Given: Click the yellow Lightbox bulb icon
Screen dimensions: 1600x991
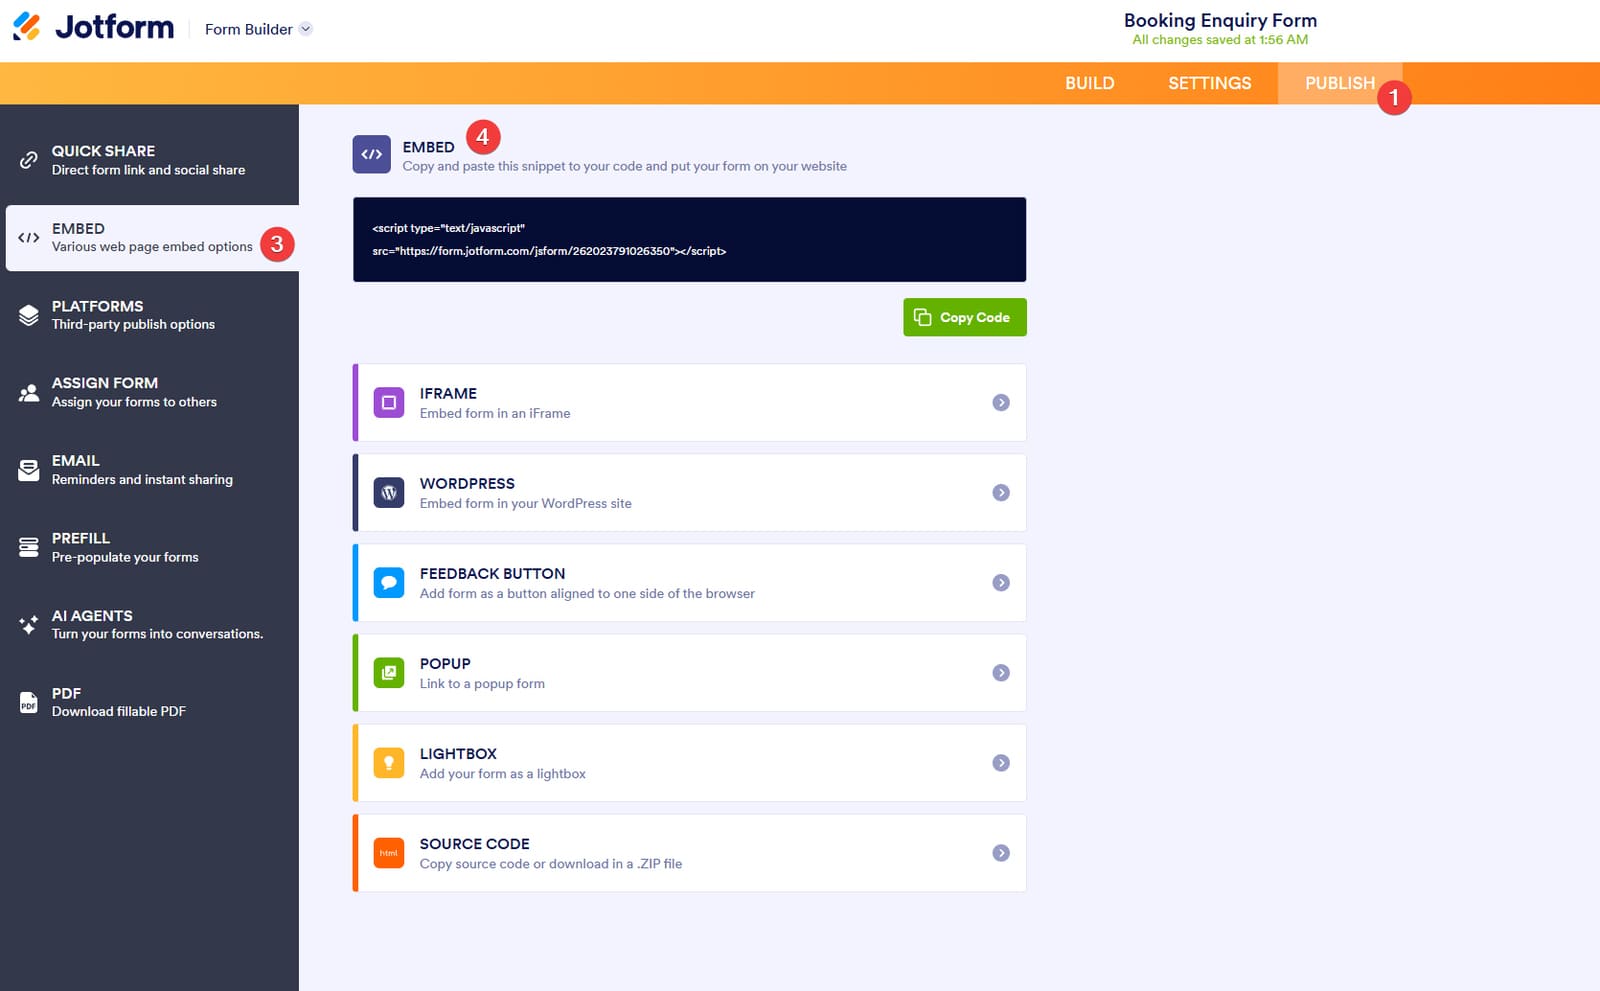Looking at the screenshot, I should click(x=389, y=762).
